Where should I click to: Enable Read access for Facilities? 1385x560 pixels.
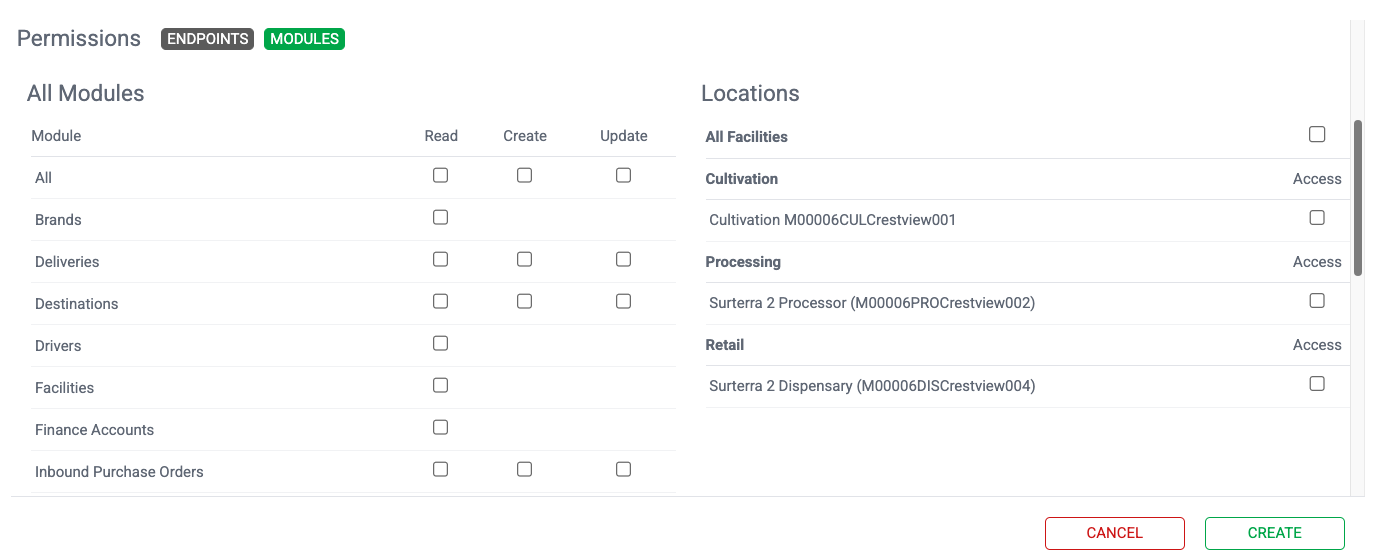coord(440,385)
